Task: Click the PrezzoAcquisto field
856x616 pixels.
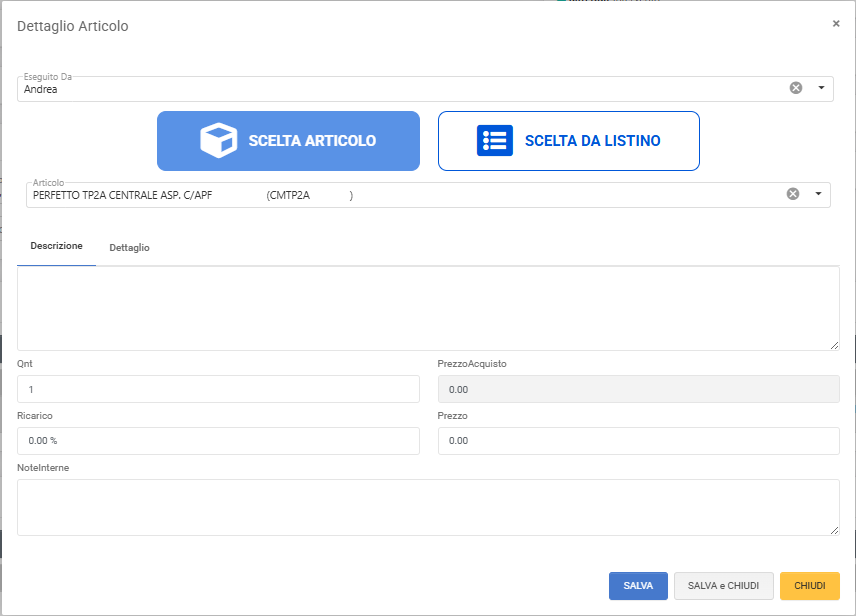Action: (x=639, y=389)
